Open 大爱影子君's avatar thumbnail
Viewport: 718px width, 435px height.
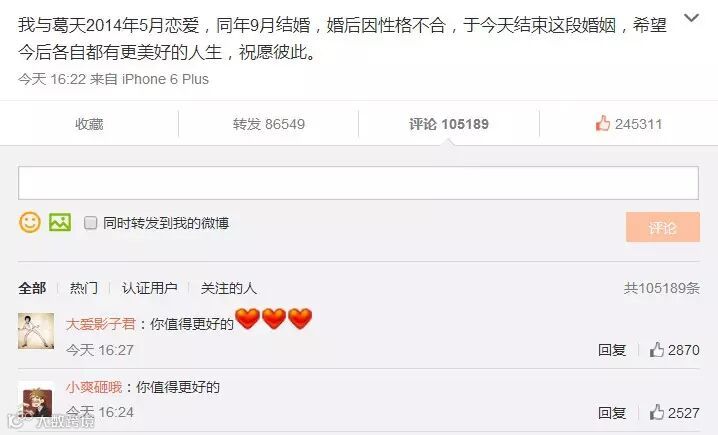pyautogui.click(x=36, y=331)
